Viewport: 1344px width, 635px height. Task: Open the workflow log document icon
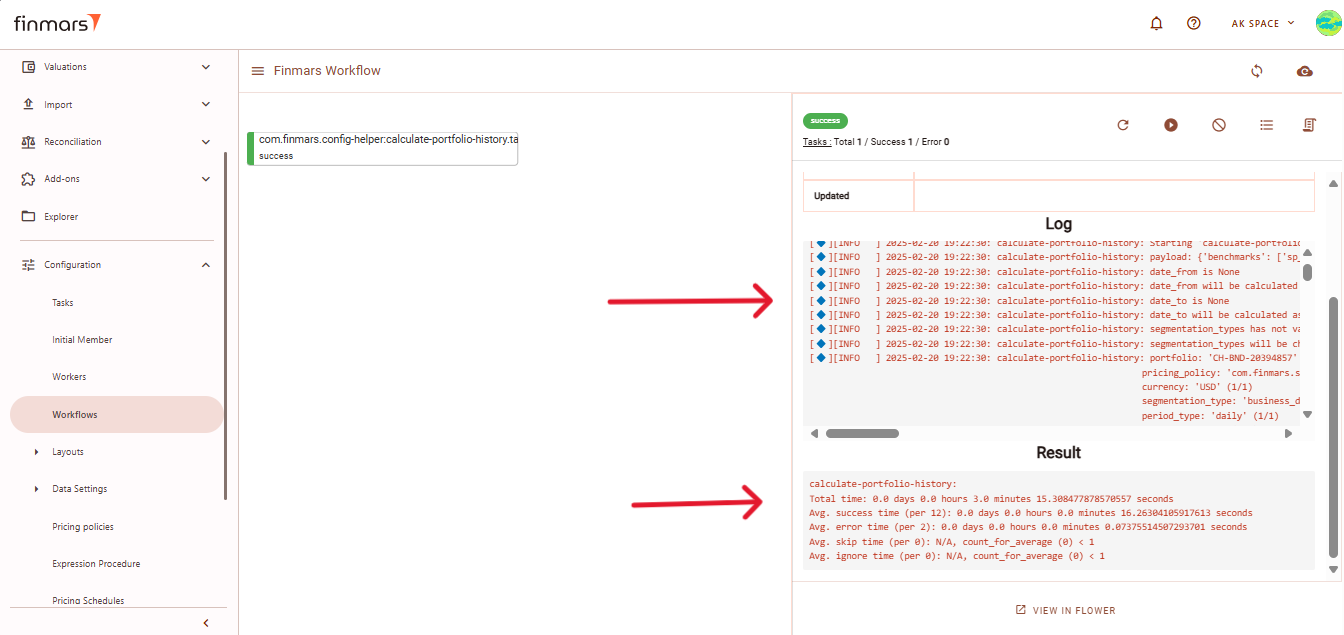click(1309, 125)
